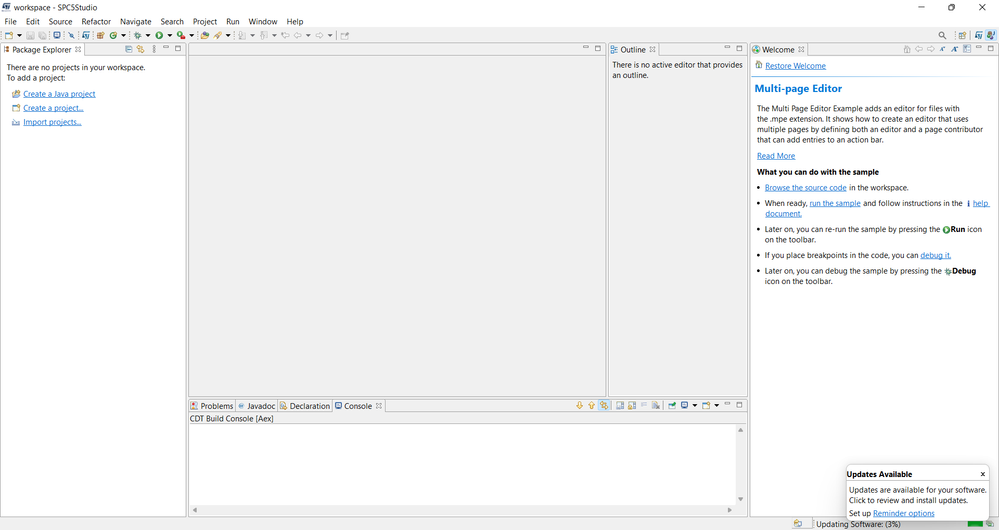Click the debug it link
Screen dimensions: 999x530
(935, 255)
